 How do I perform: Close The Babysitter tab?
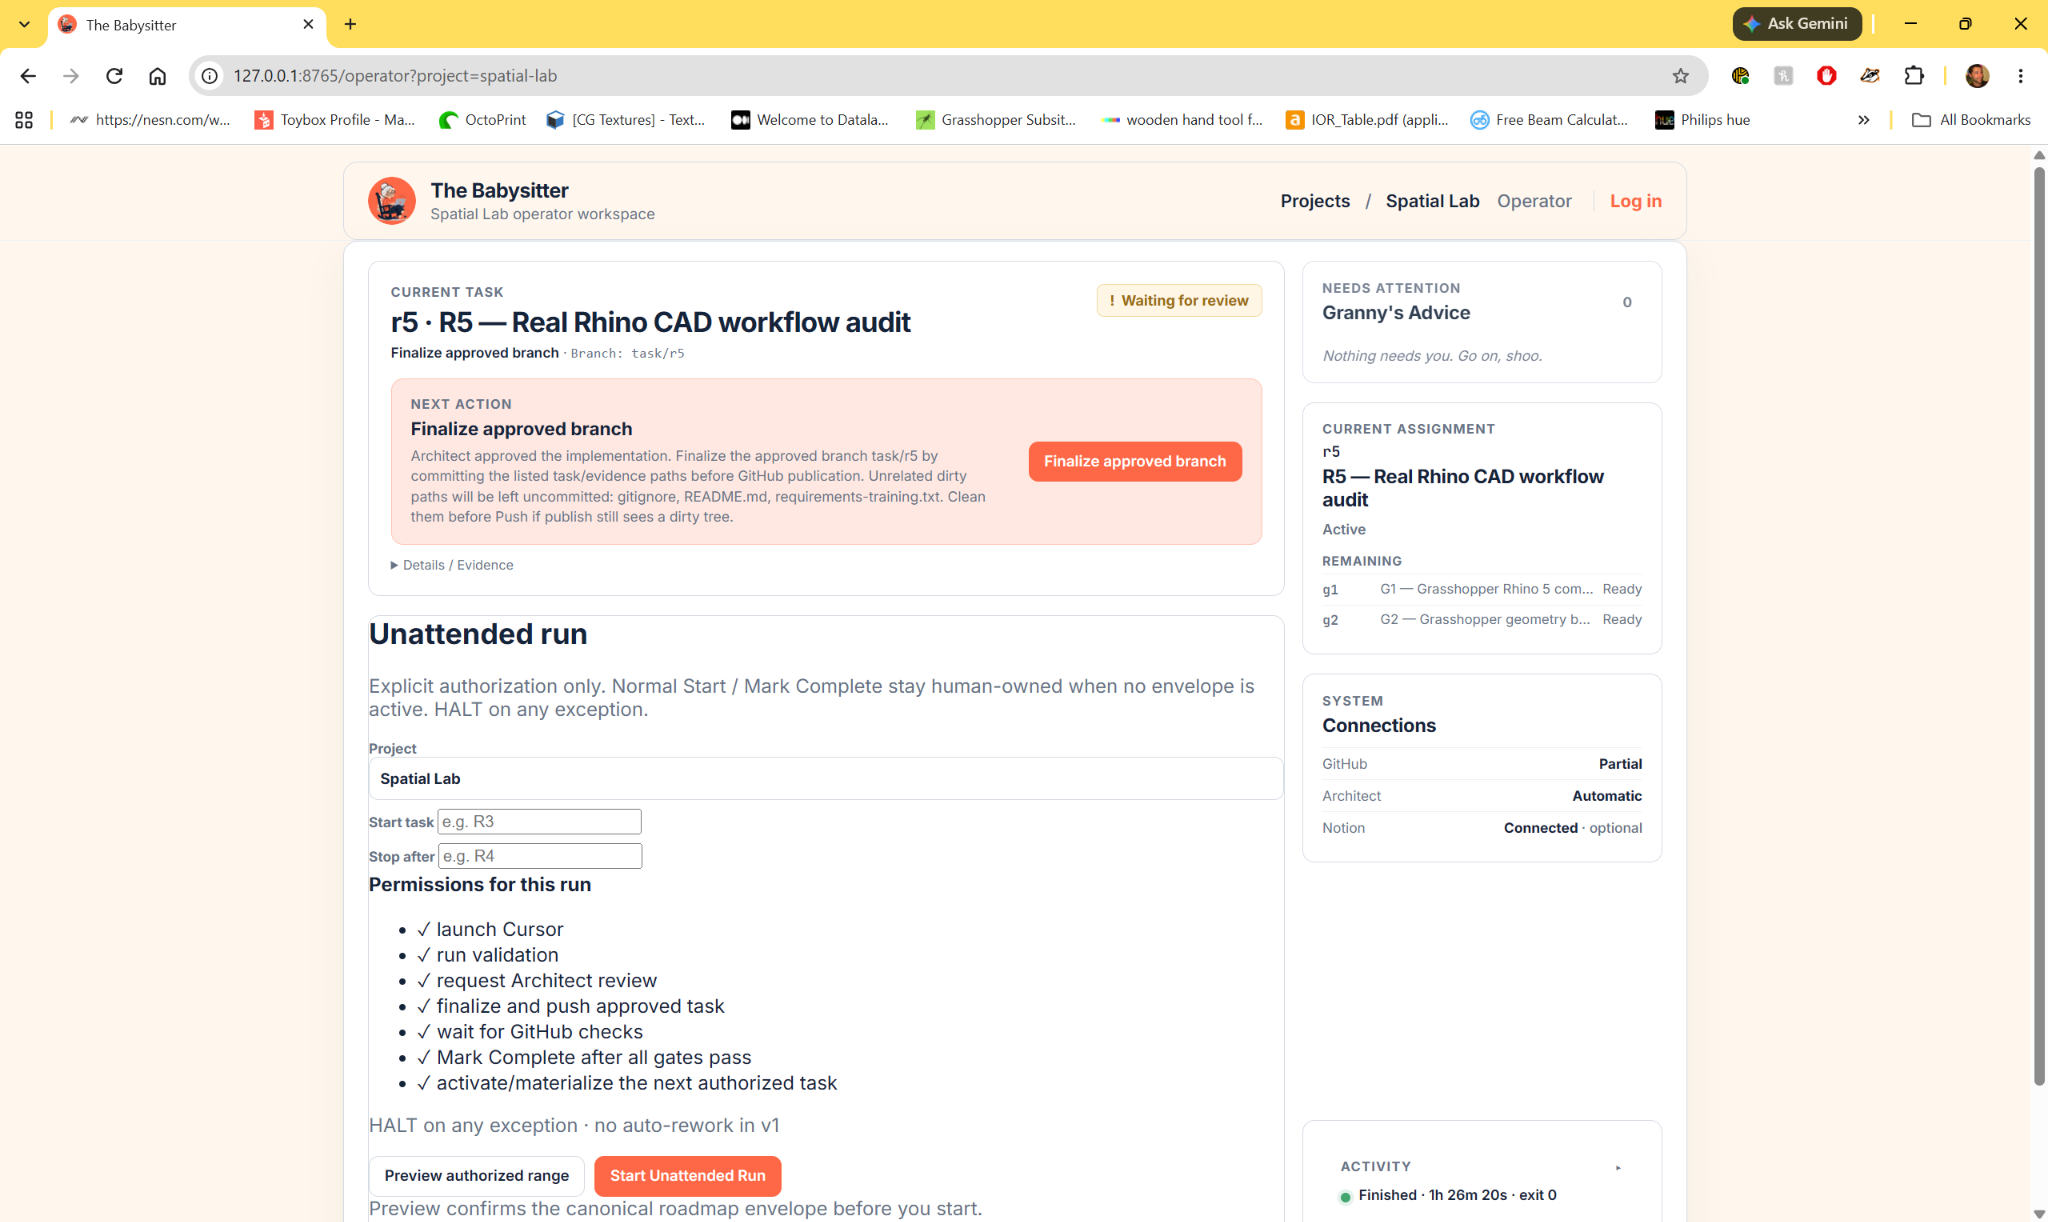tap(308, 24)
